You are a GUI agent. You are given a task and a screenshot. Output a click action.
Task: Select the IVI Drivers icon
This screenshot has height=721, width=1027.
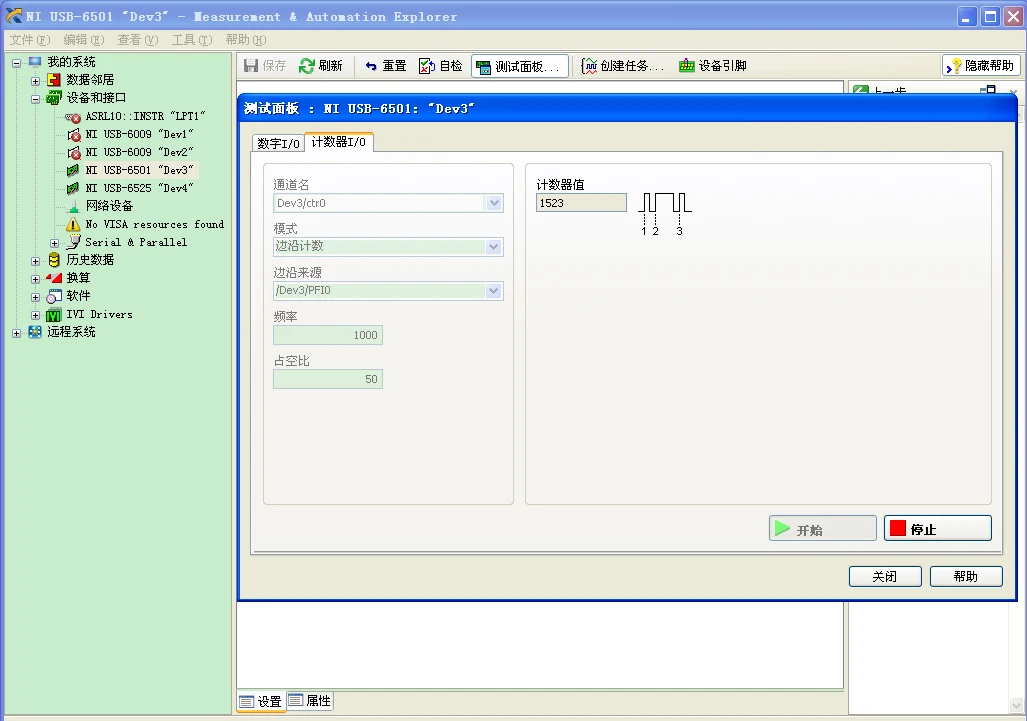pyautogui.click(x=54, y=315)
